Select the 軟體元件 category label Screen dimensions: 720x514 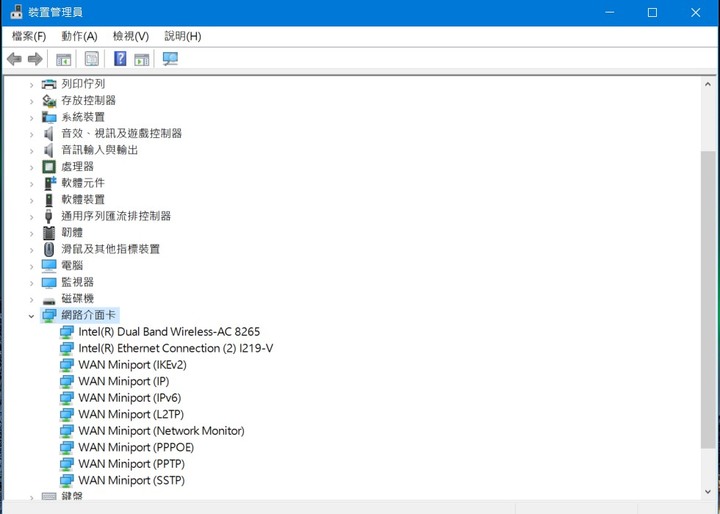click(x=83, y=183)
